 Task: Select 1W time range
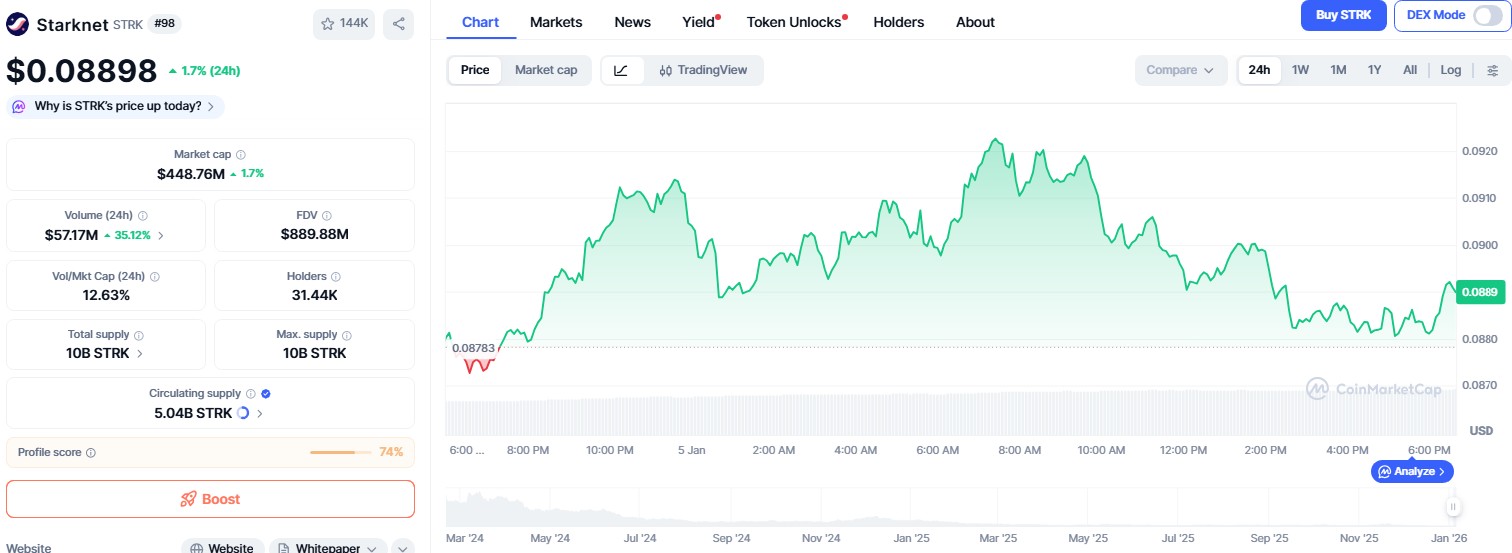click(x=1300, y=70)
